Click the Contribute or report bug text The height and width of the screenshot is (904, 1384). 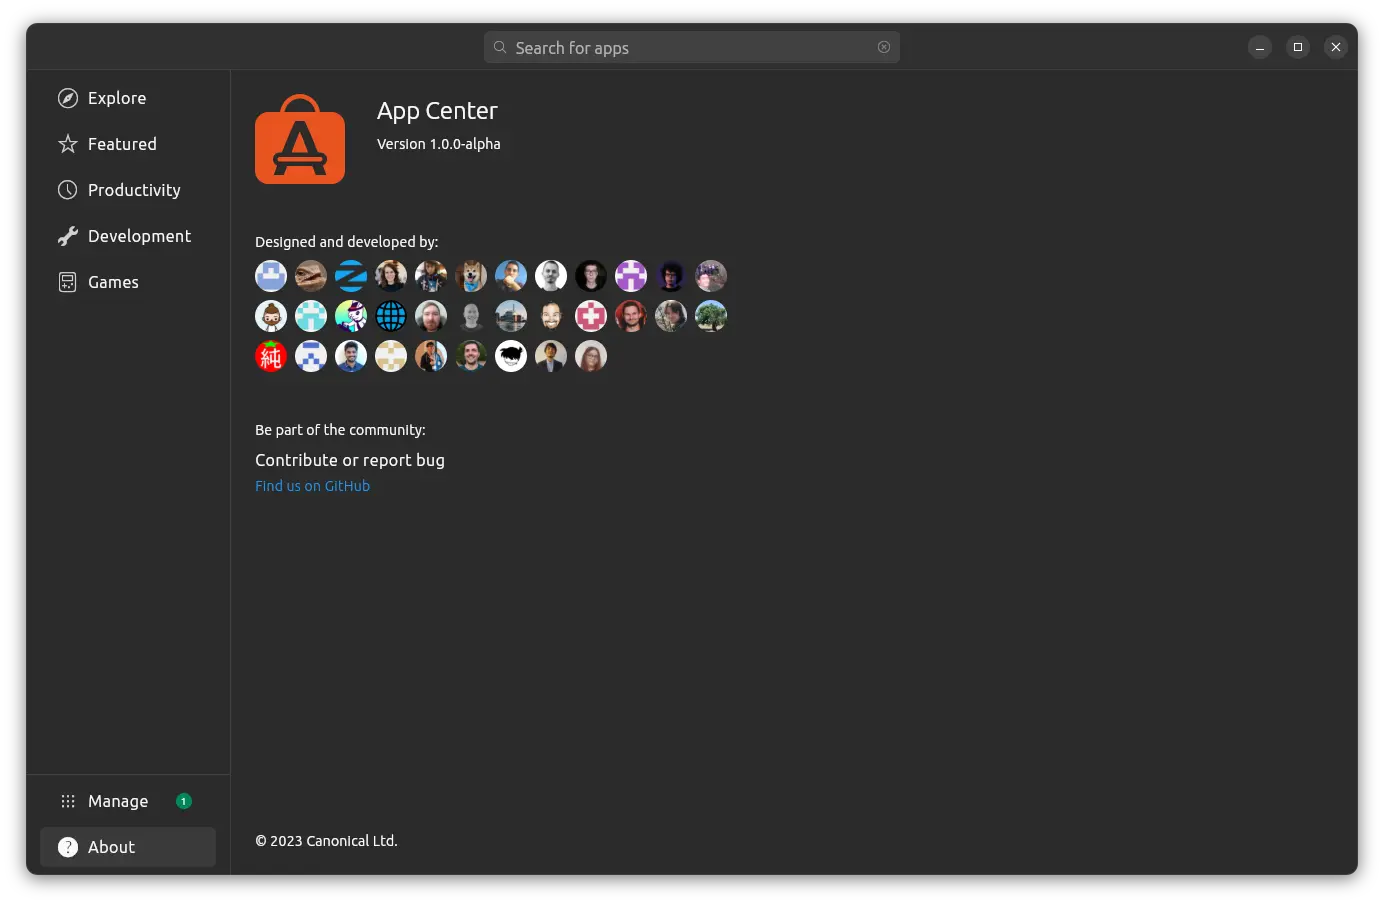(x=350, y=460)
